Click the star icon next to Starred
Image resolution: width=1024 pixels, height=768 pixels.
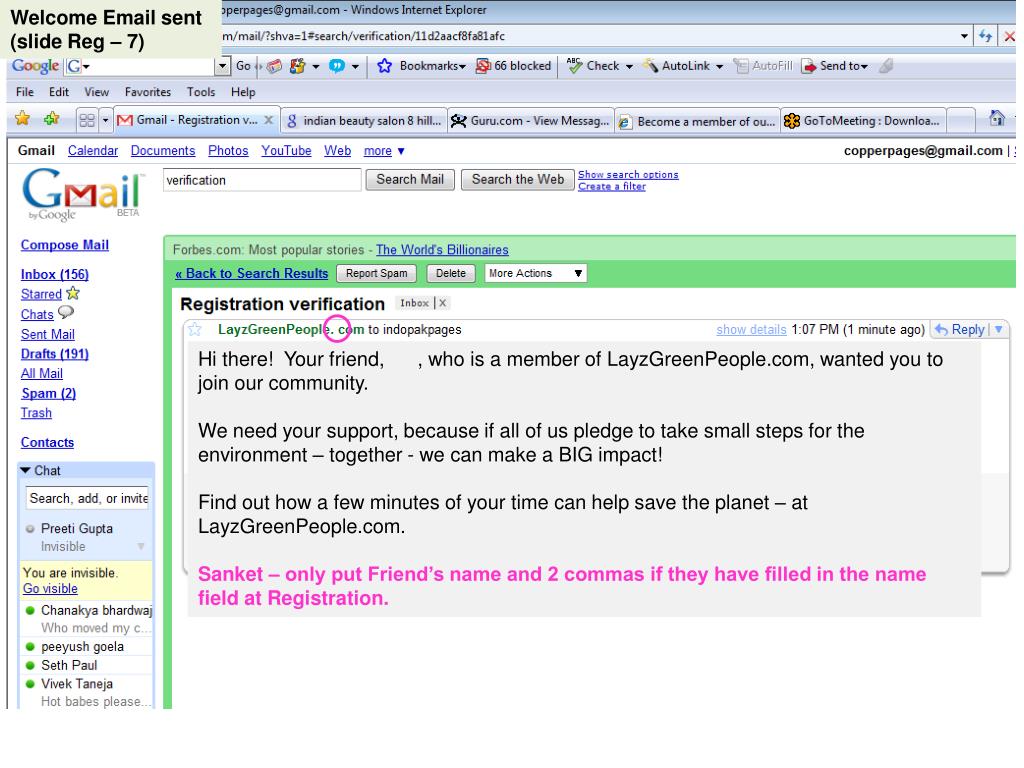[x=73, y=293]
